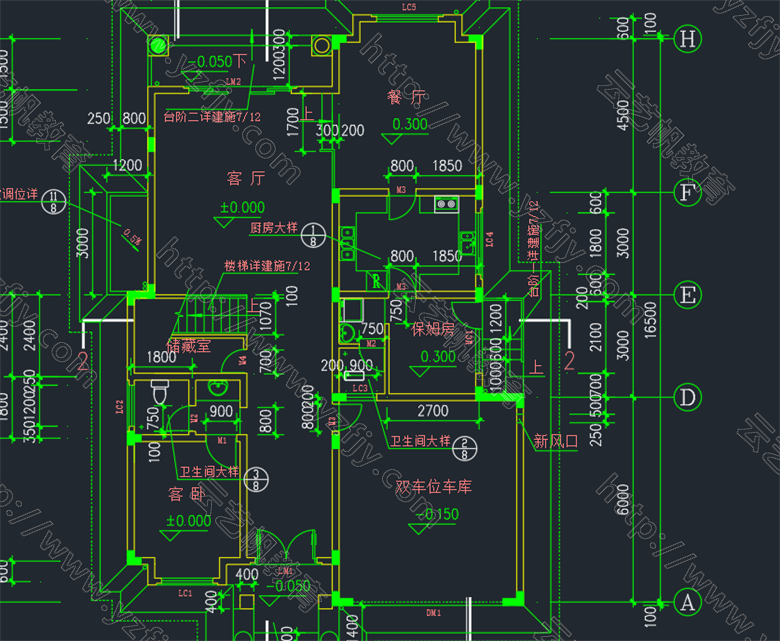The image size is (780, 641).
Task: Select the 1070 dimension by staircase
Action: pos(266,317)
